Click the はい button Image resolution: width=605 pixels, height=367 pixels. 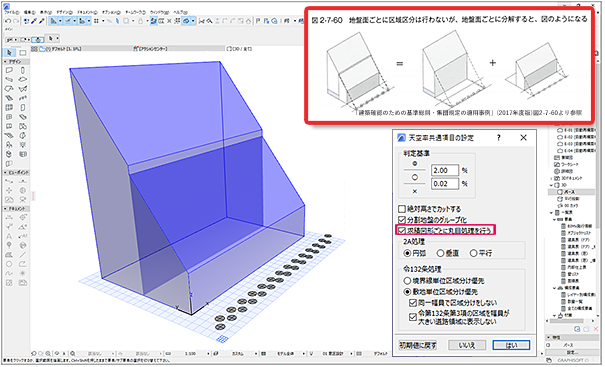click(511, 345)
